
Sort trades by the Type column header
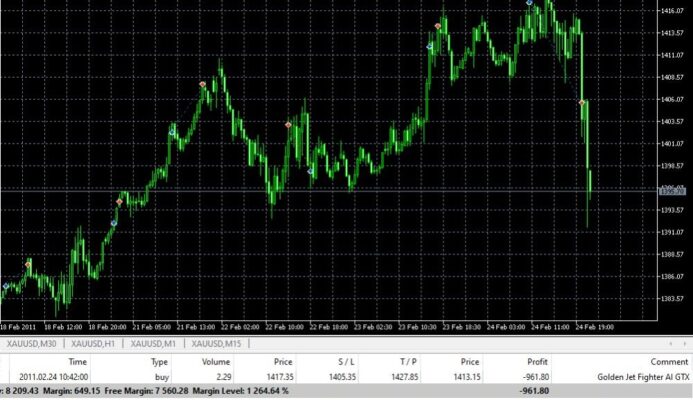point(159,361)
